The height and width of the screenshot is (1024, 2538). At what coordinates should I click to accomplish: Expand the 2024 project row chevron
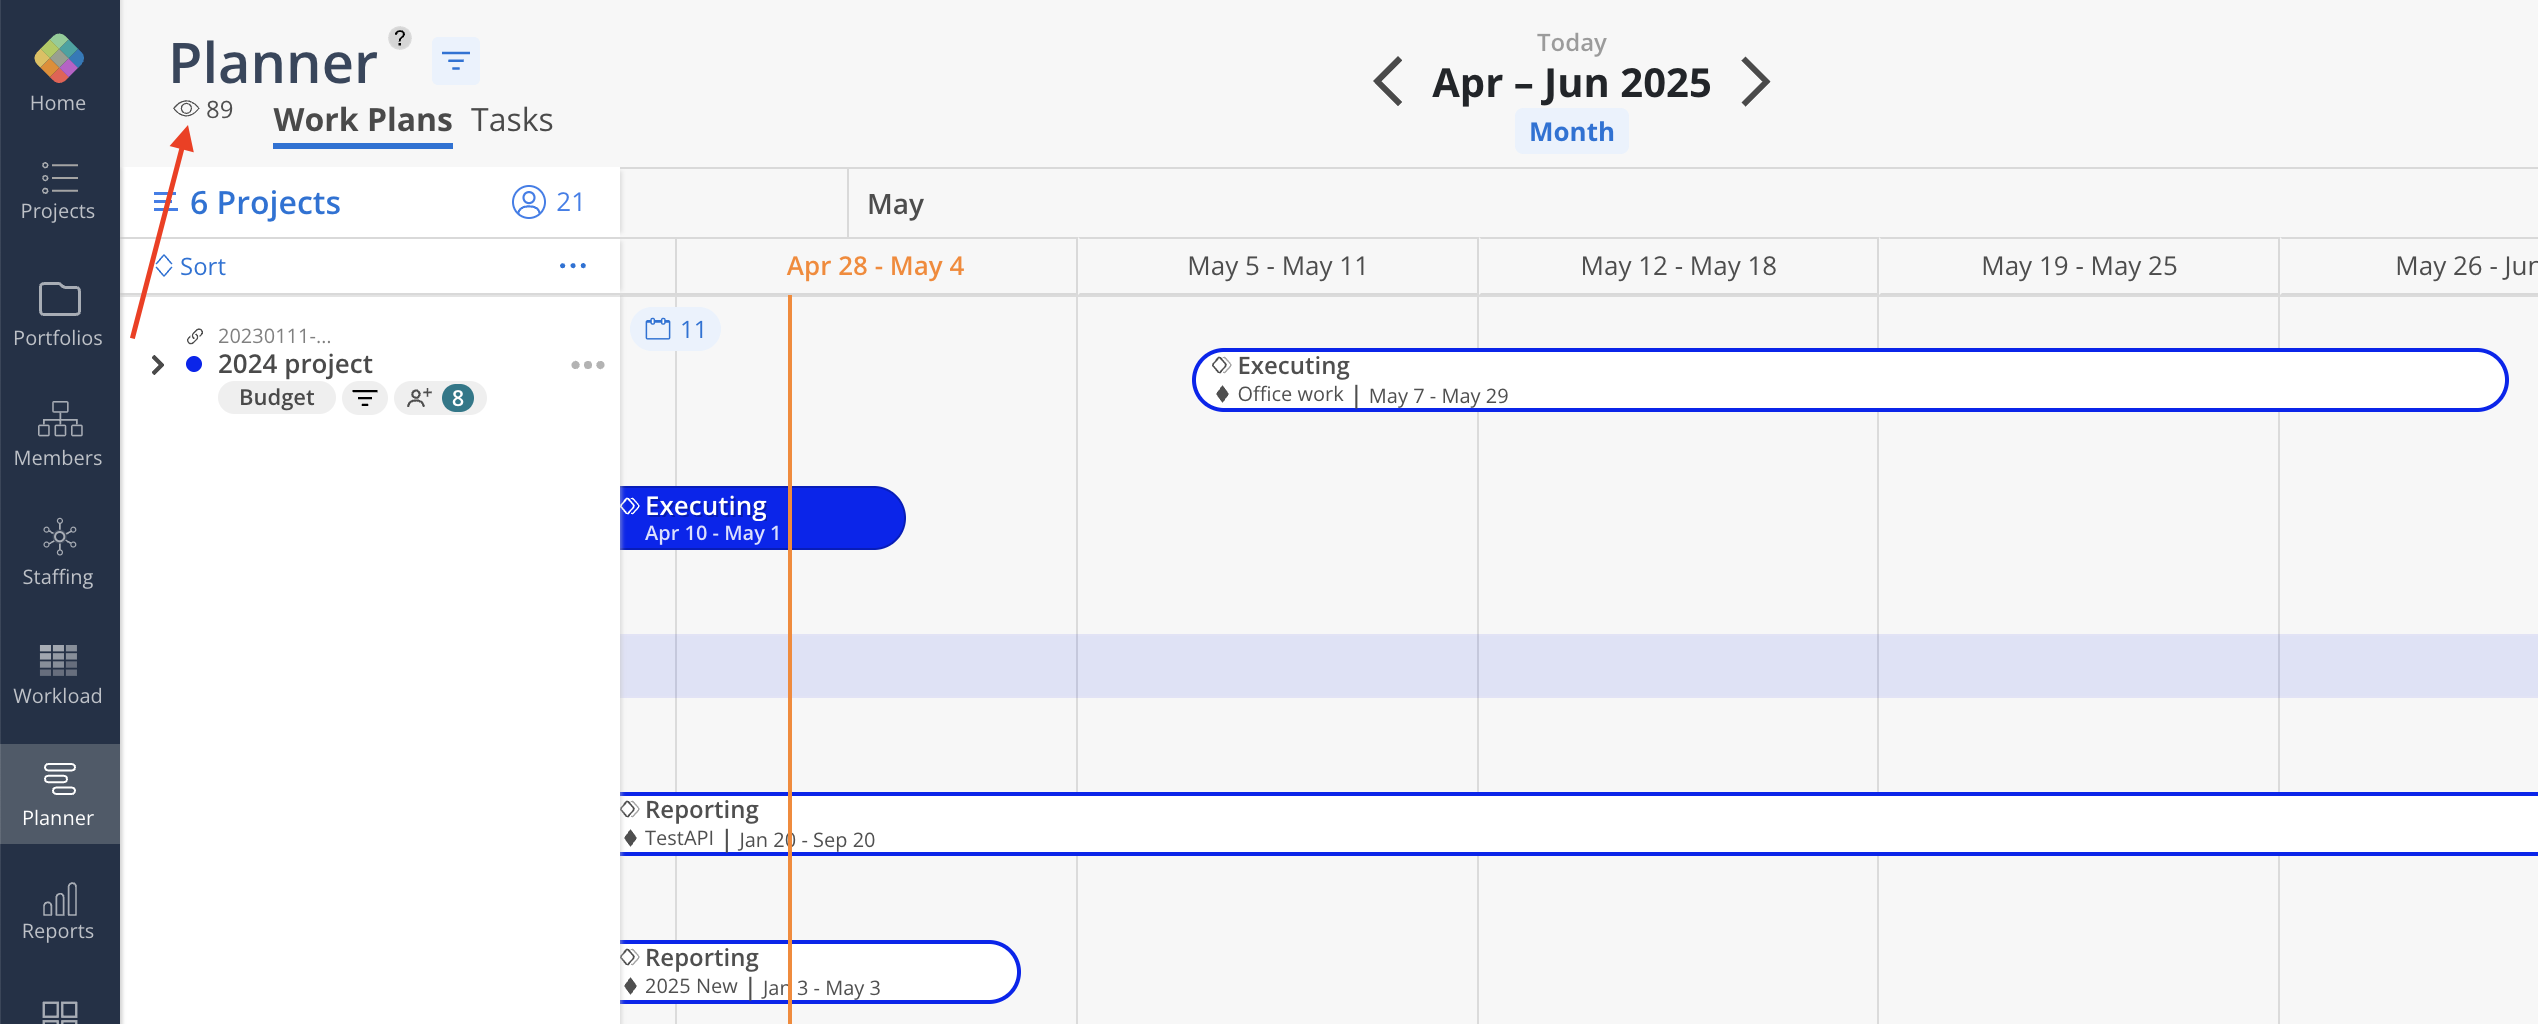[x=157, y=365]
